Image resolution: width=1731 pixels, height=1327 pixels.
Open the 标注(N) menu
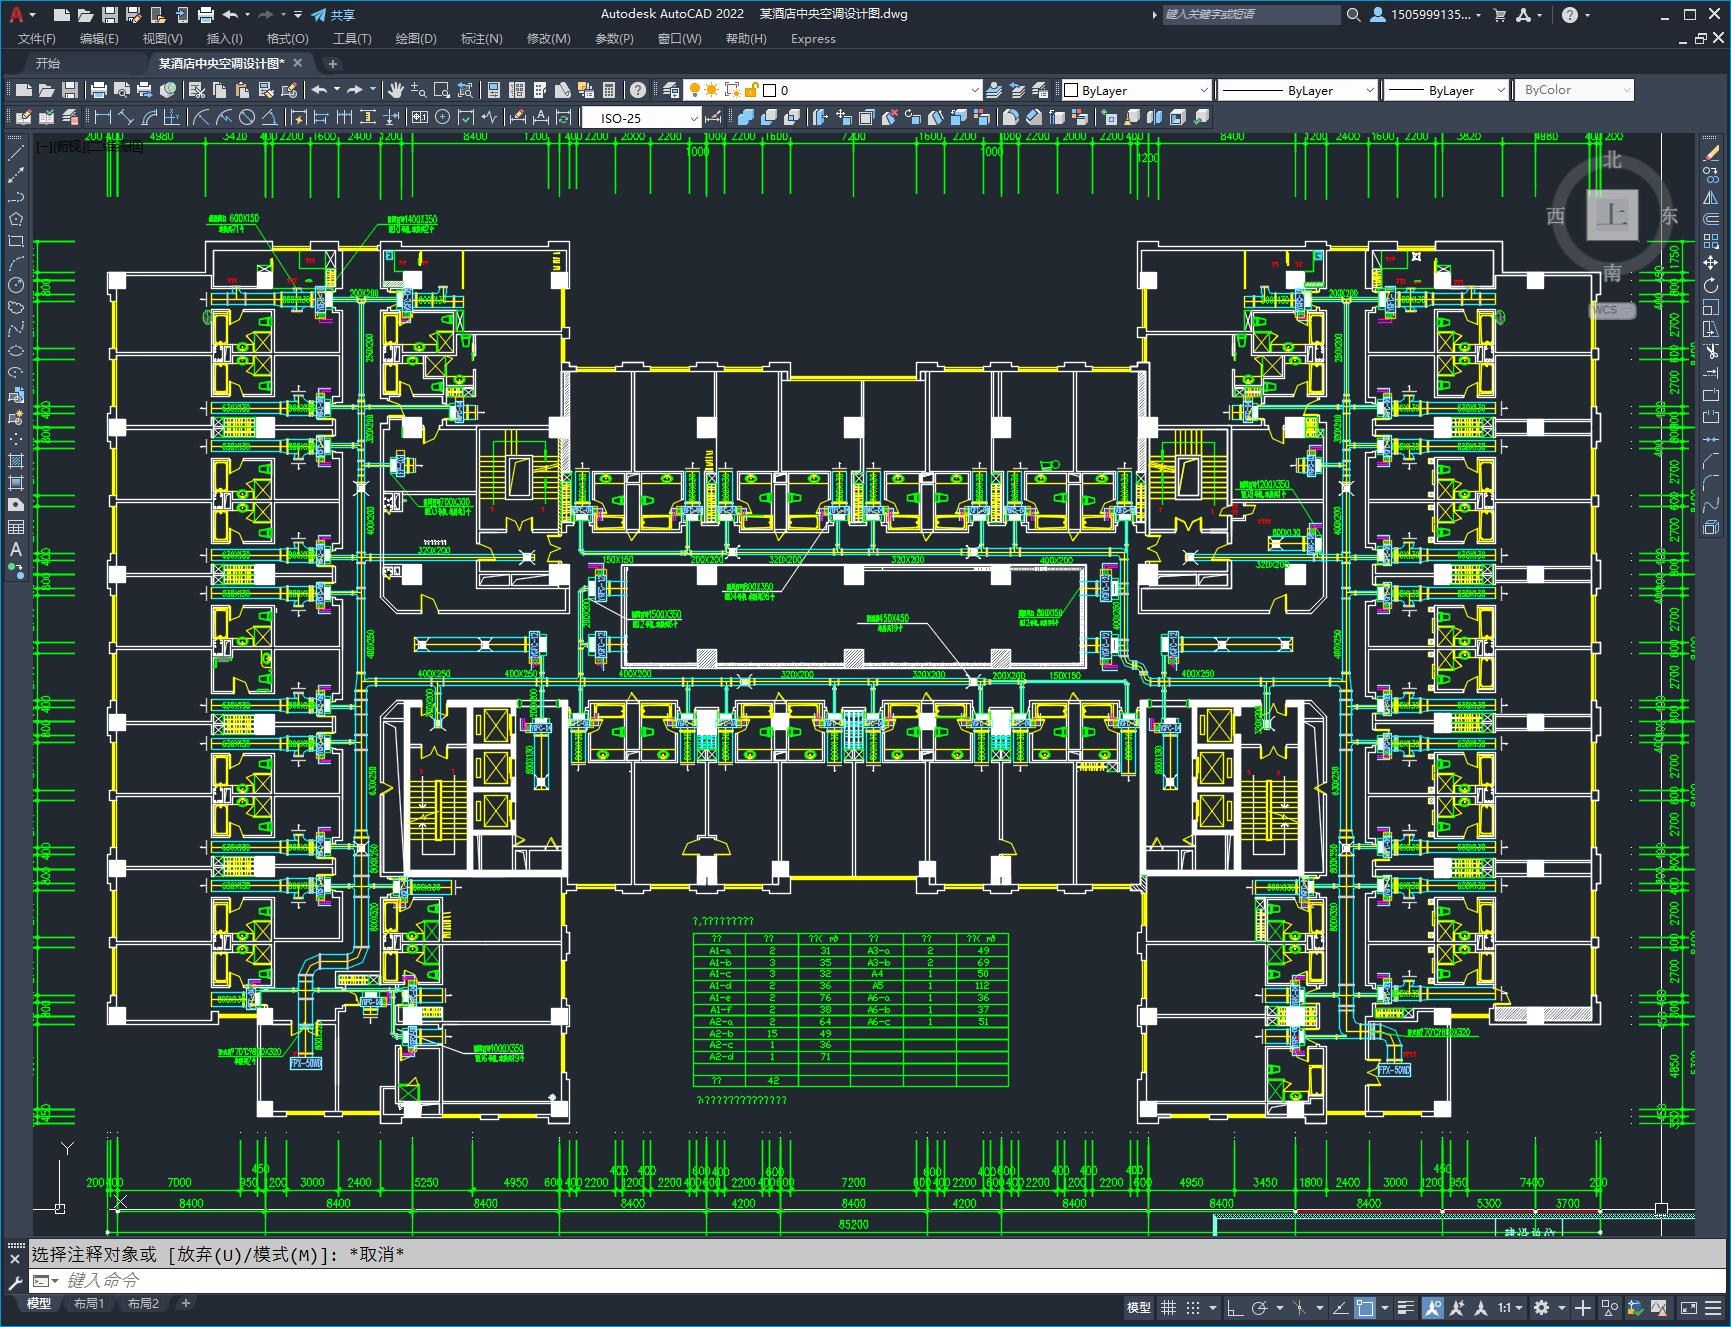point(481,39)
